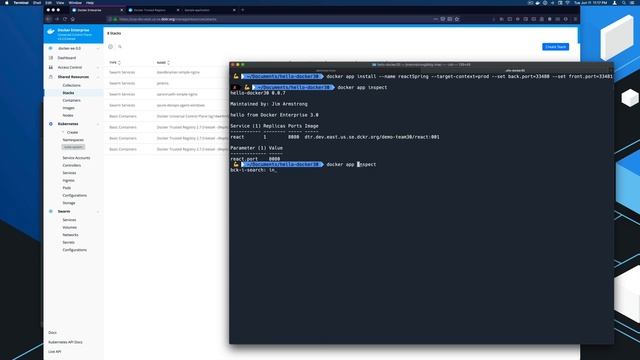The image size is (640, 360).
Task: Open the namespace selector pill under Namespaces
Action: tap(73, 147)
